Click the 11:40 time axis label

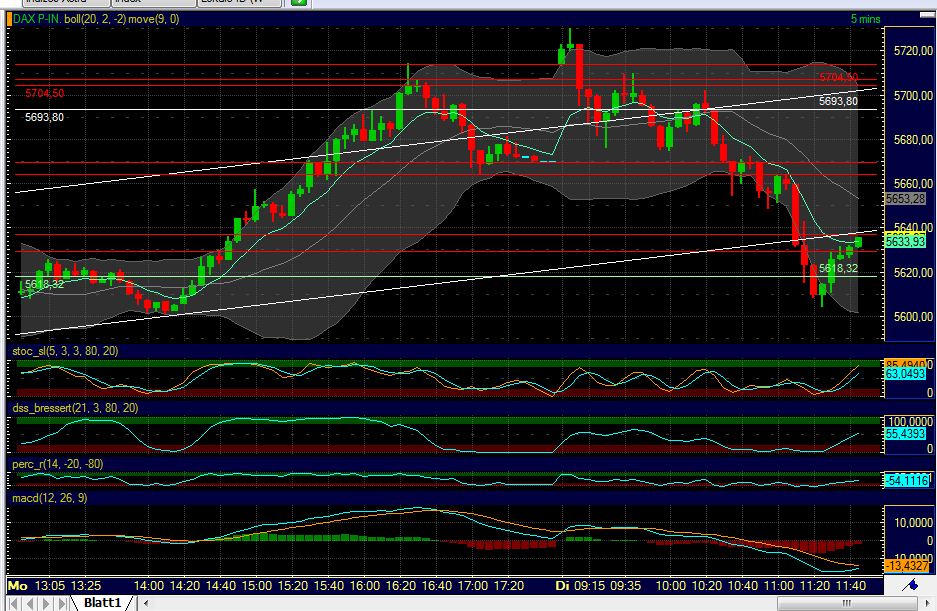(851, 585)
